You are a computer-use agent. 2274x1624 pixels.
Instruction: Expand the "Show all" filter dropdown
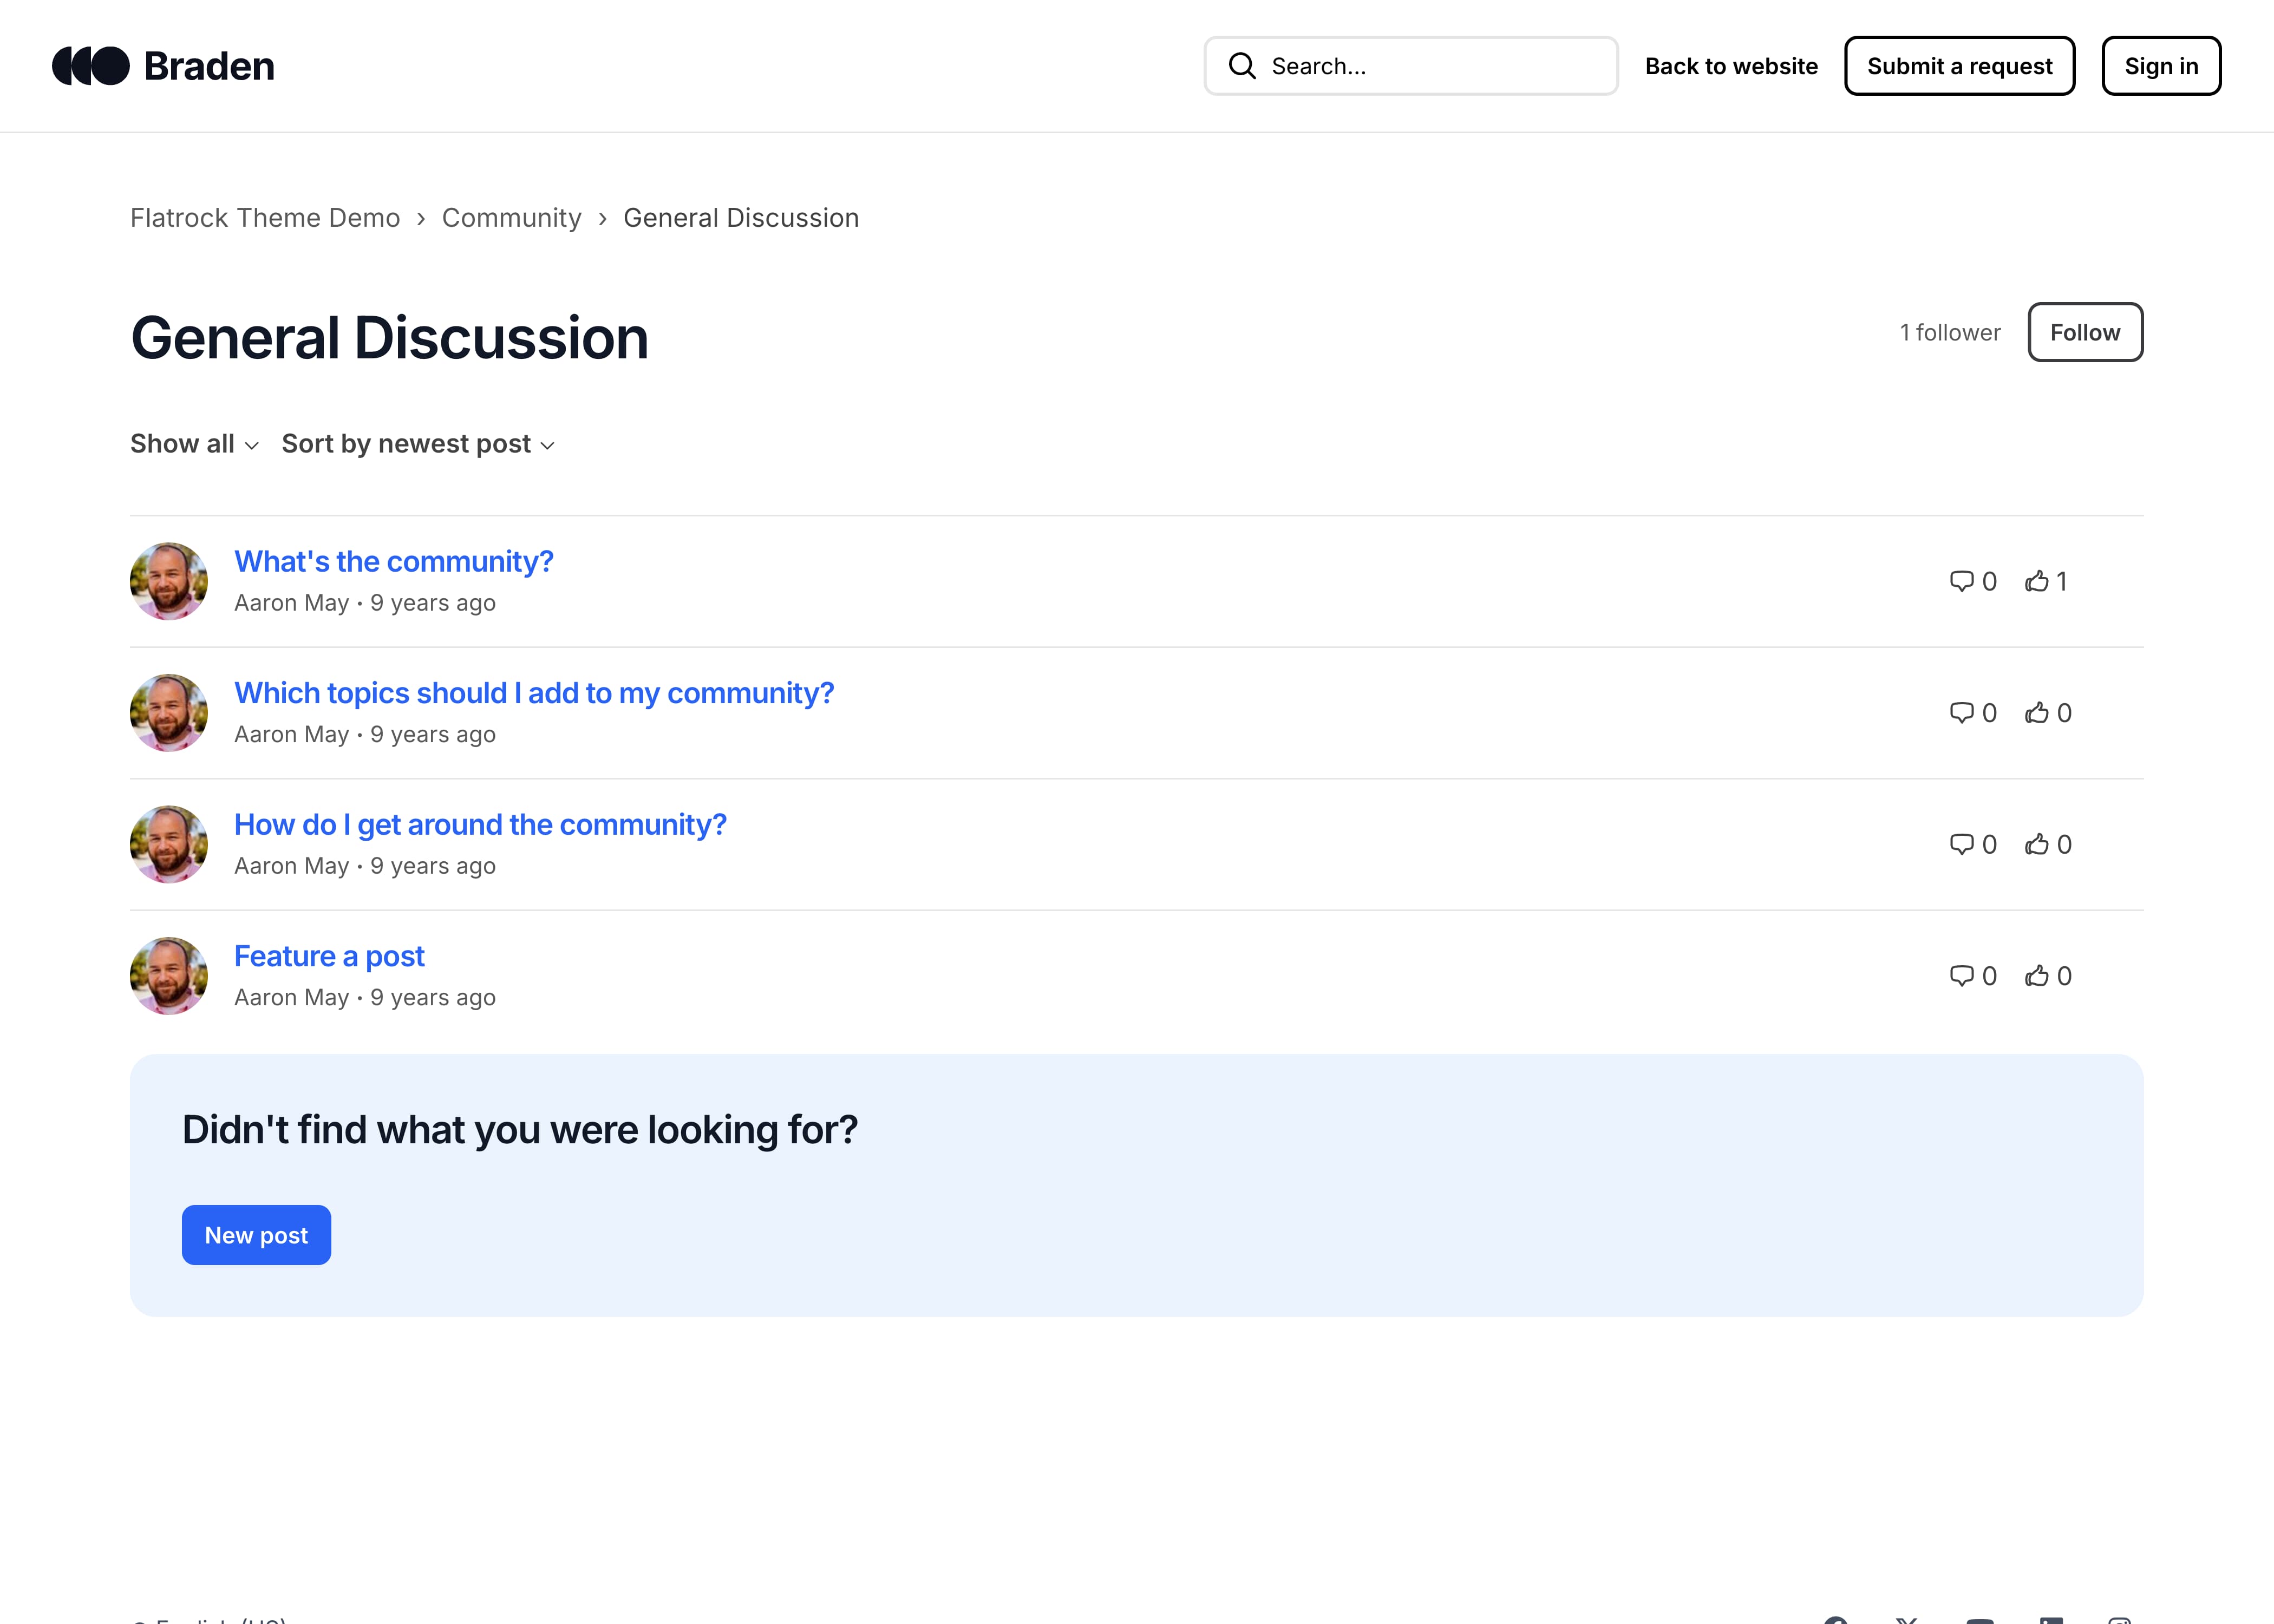click(194, 444)
